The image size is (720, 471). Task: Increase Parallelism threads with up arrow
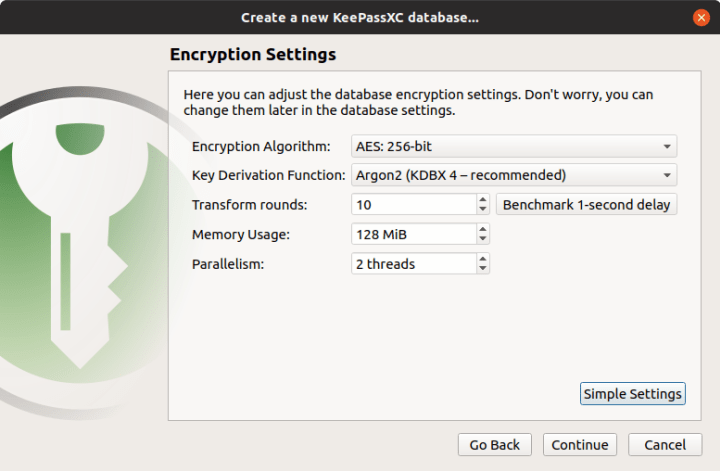pos(483,259)
